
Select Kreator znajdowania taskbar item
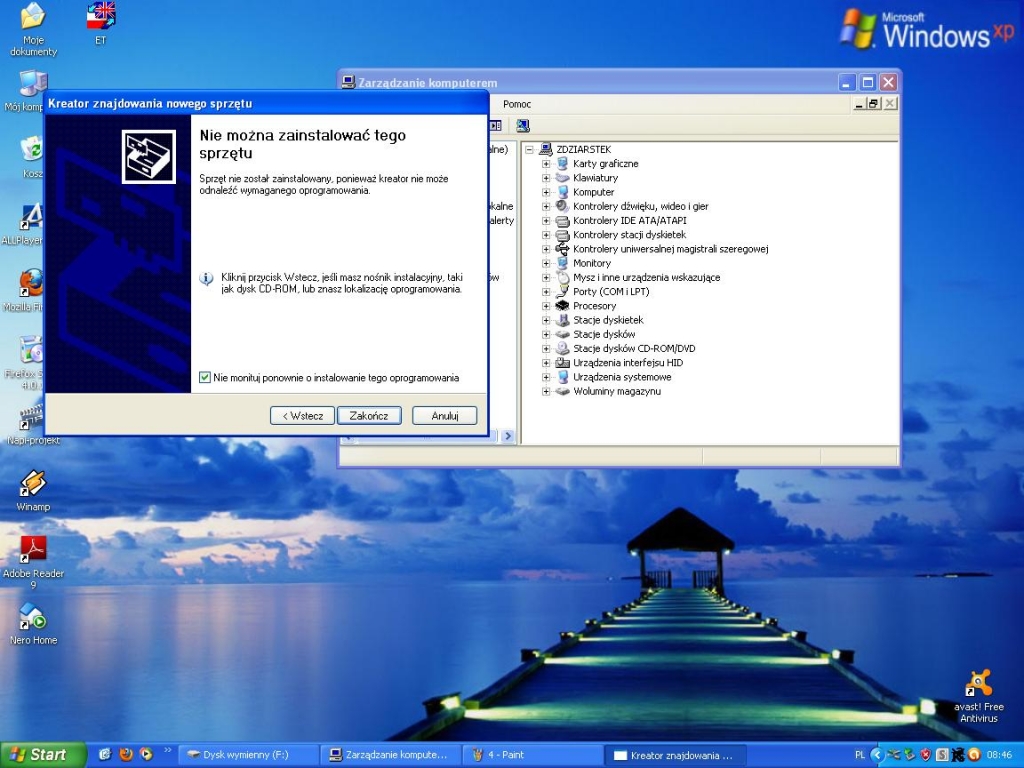[x=676, y=755]
